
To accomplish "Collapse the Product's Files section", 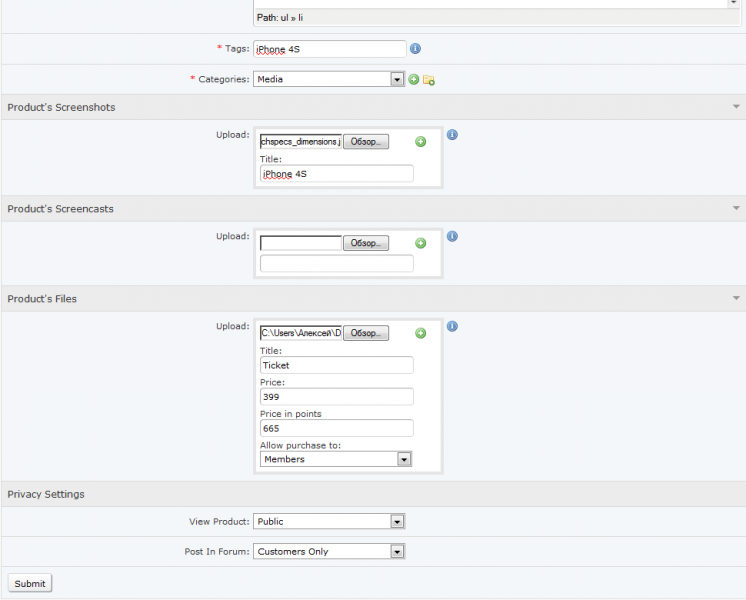I will click(x=736, y=298).
